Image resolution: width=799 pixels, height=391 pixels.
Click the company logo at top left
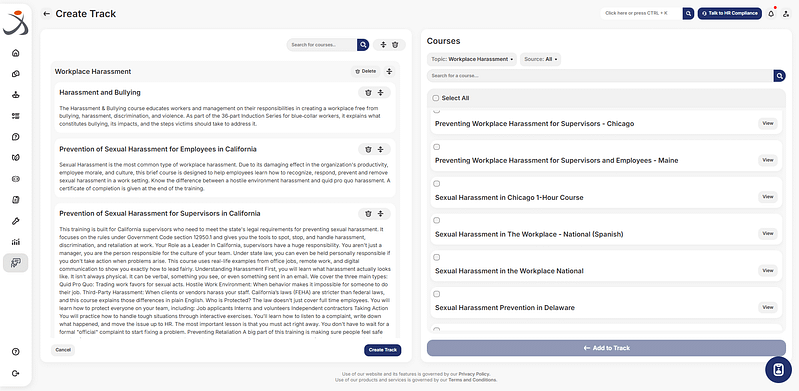pyautogui.click(x=15, y=22)
